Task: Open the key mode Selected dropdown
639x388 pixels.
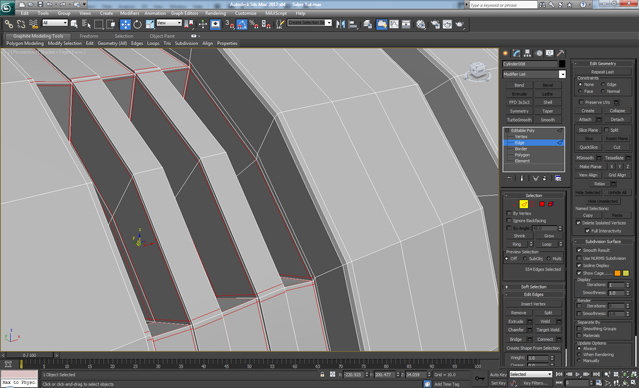Action: (531, 374)
